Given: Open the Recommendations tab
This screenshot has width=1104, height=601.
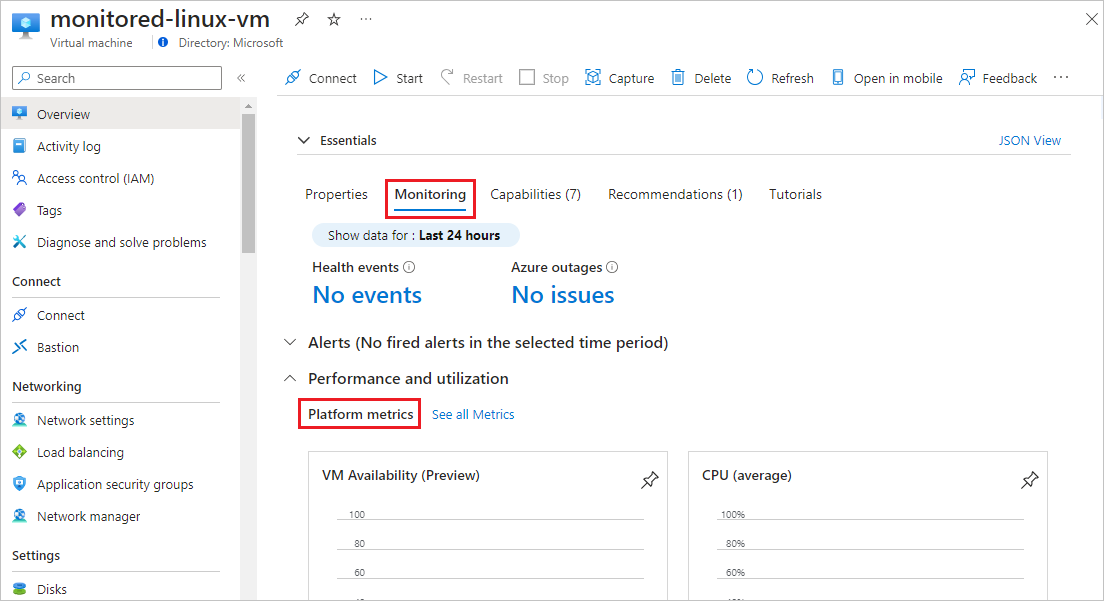Looking at the screenshot, I should click(x=674, y=194).
